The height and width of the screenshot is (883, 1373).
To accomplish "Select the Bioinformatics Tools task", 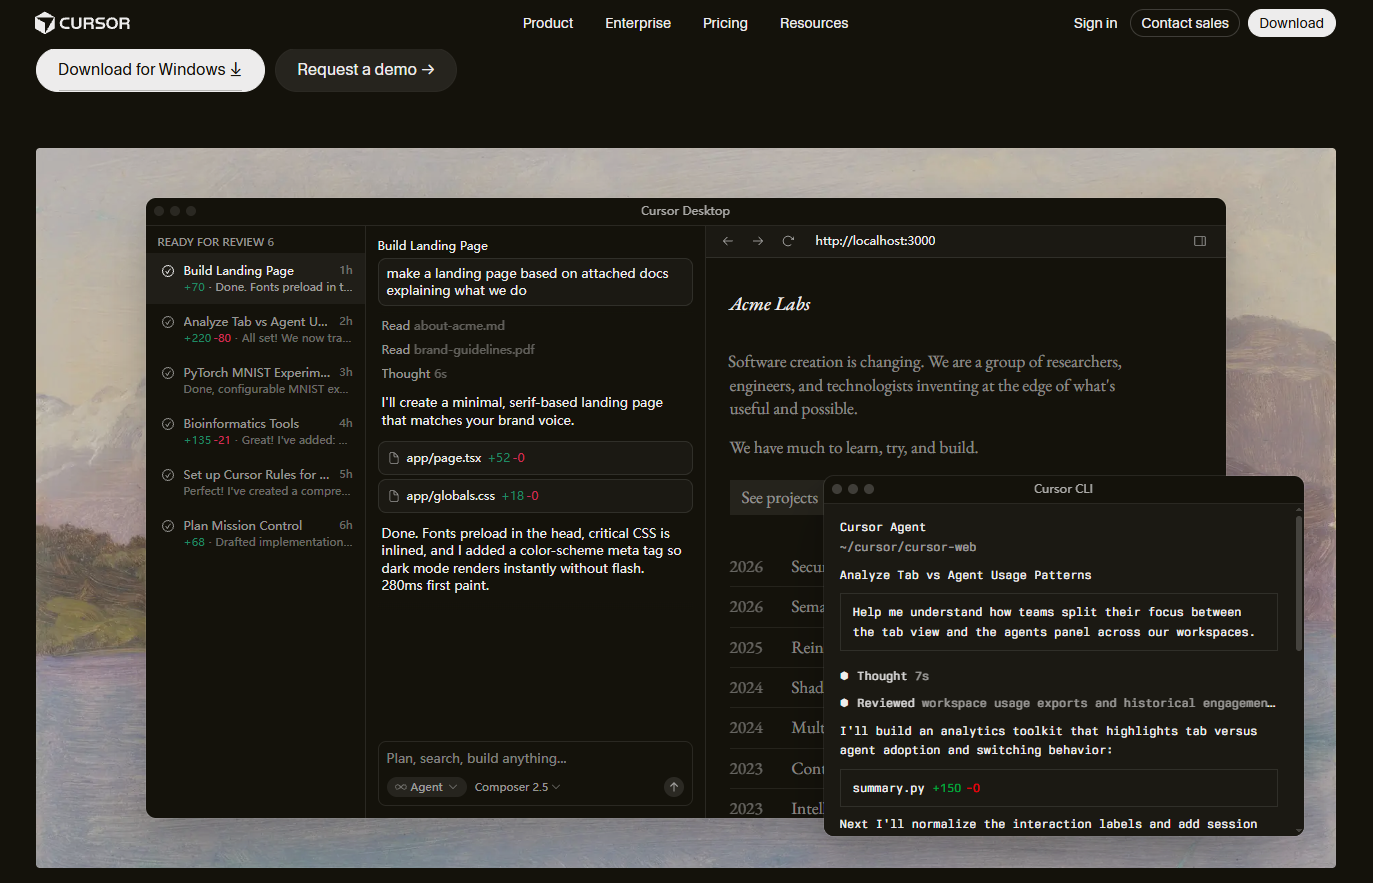I will click(x=256, y=431).
